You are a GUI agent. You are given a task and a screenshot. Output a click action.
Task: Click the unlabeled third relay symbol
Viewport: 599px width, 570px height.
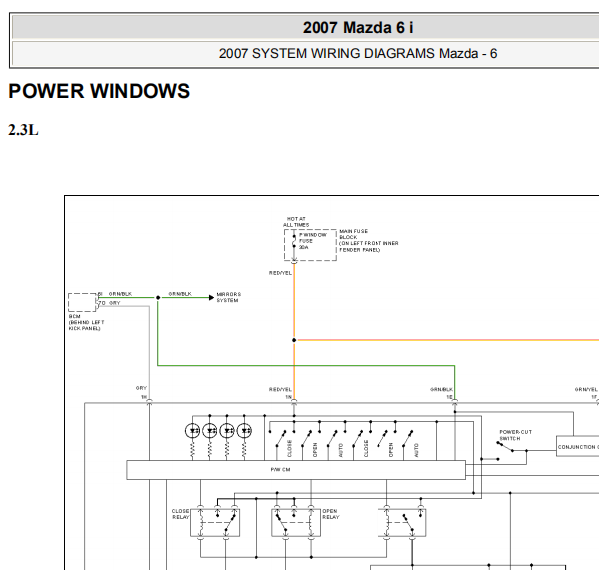[402, 522]
